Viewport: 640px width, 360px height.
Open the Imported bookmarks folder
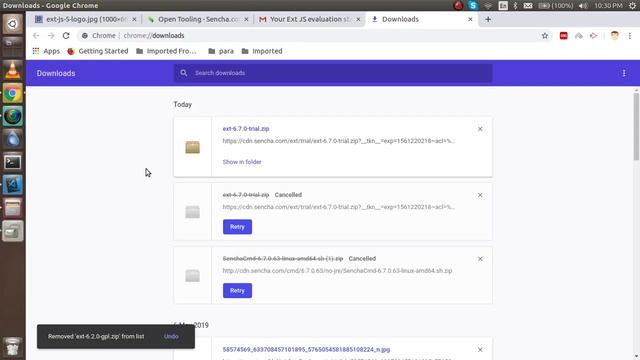tap(262, 51)
